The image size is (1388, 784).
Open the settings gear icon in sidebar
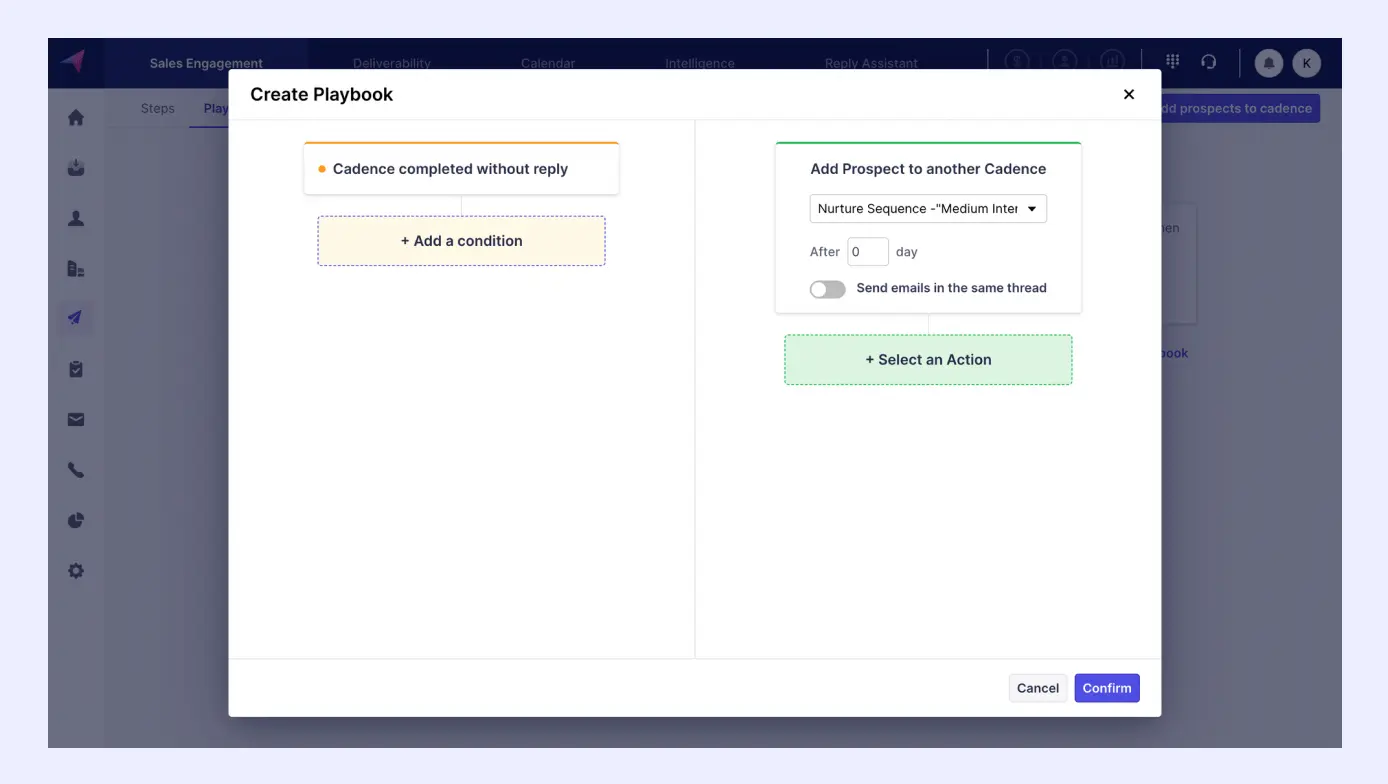click(x=76, y=571)
